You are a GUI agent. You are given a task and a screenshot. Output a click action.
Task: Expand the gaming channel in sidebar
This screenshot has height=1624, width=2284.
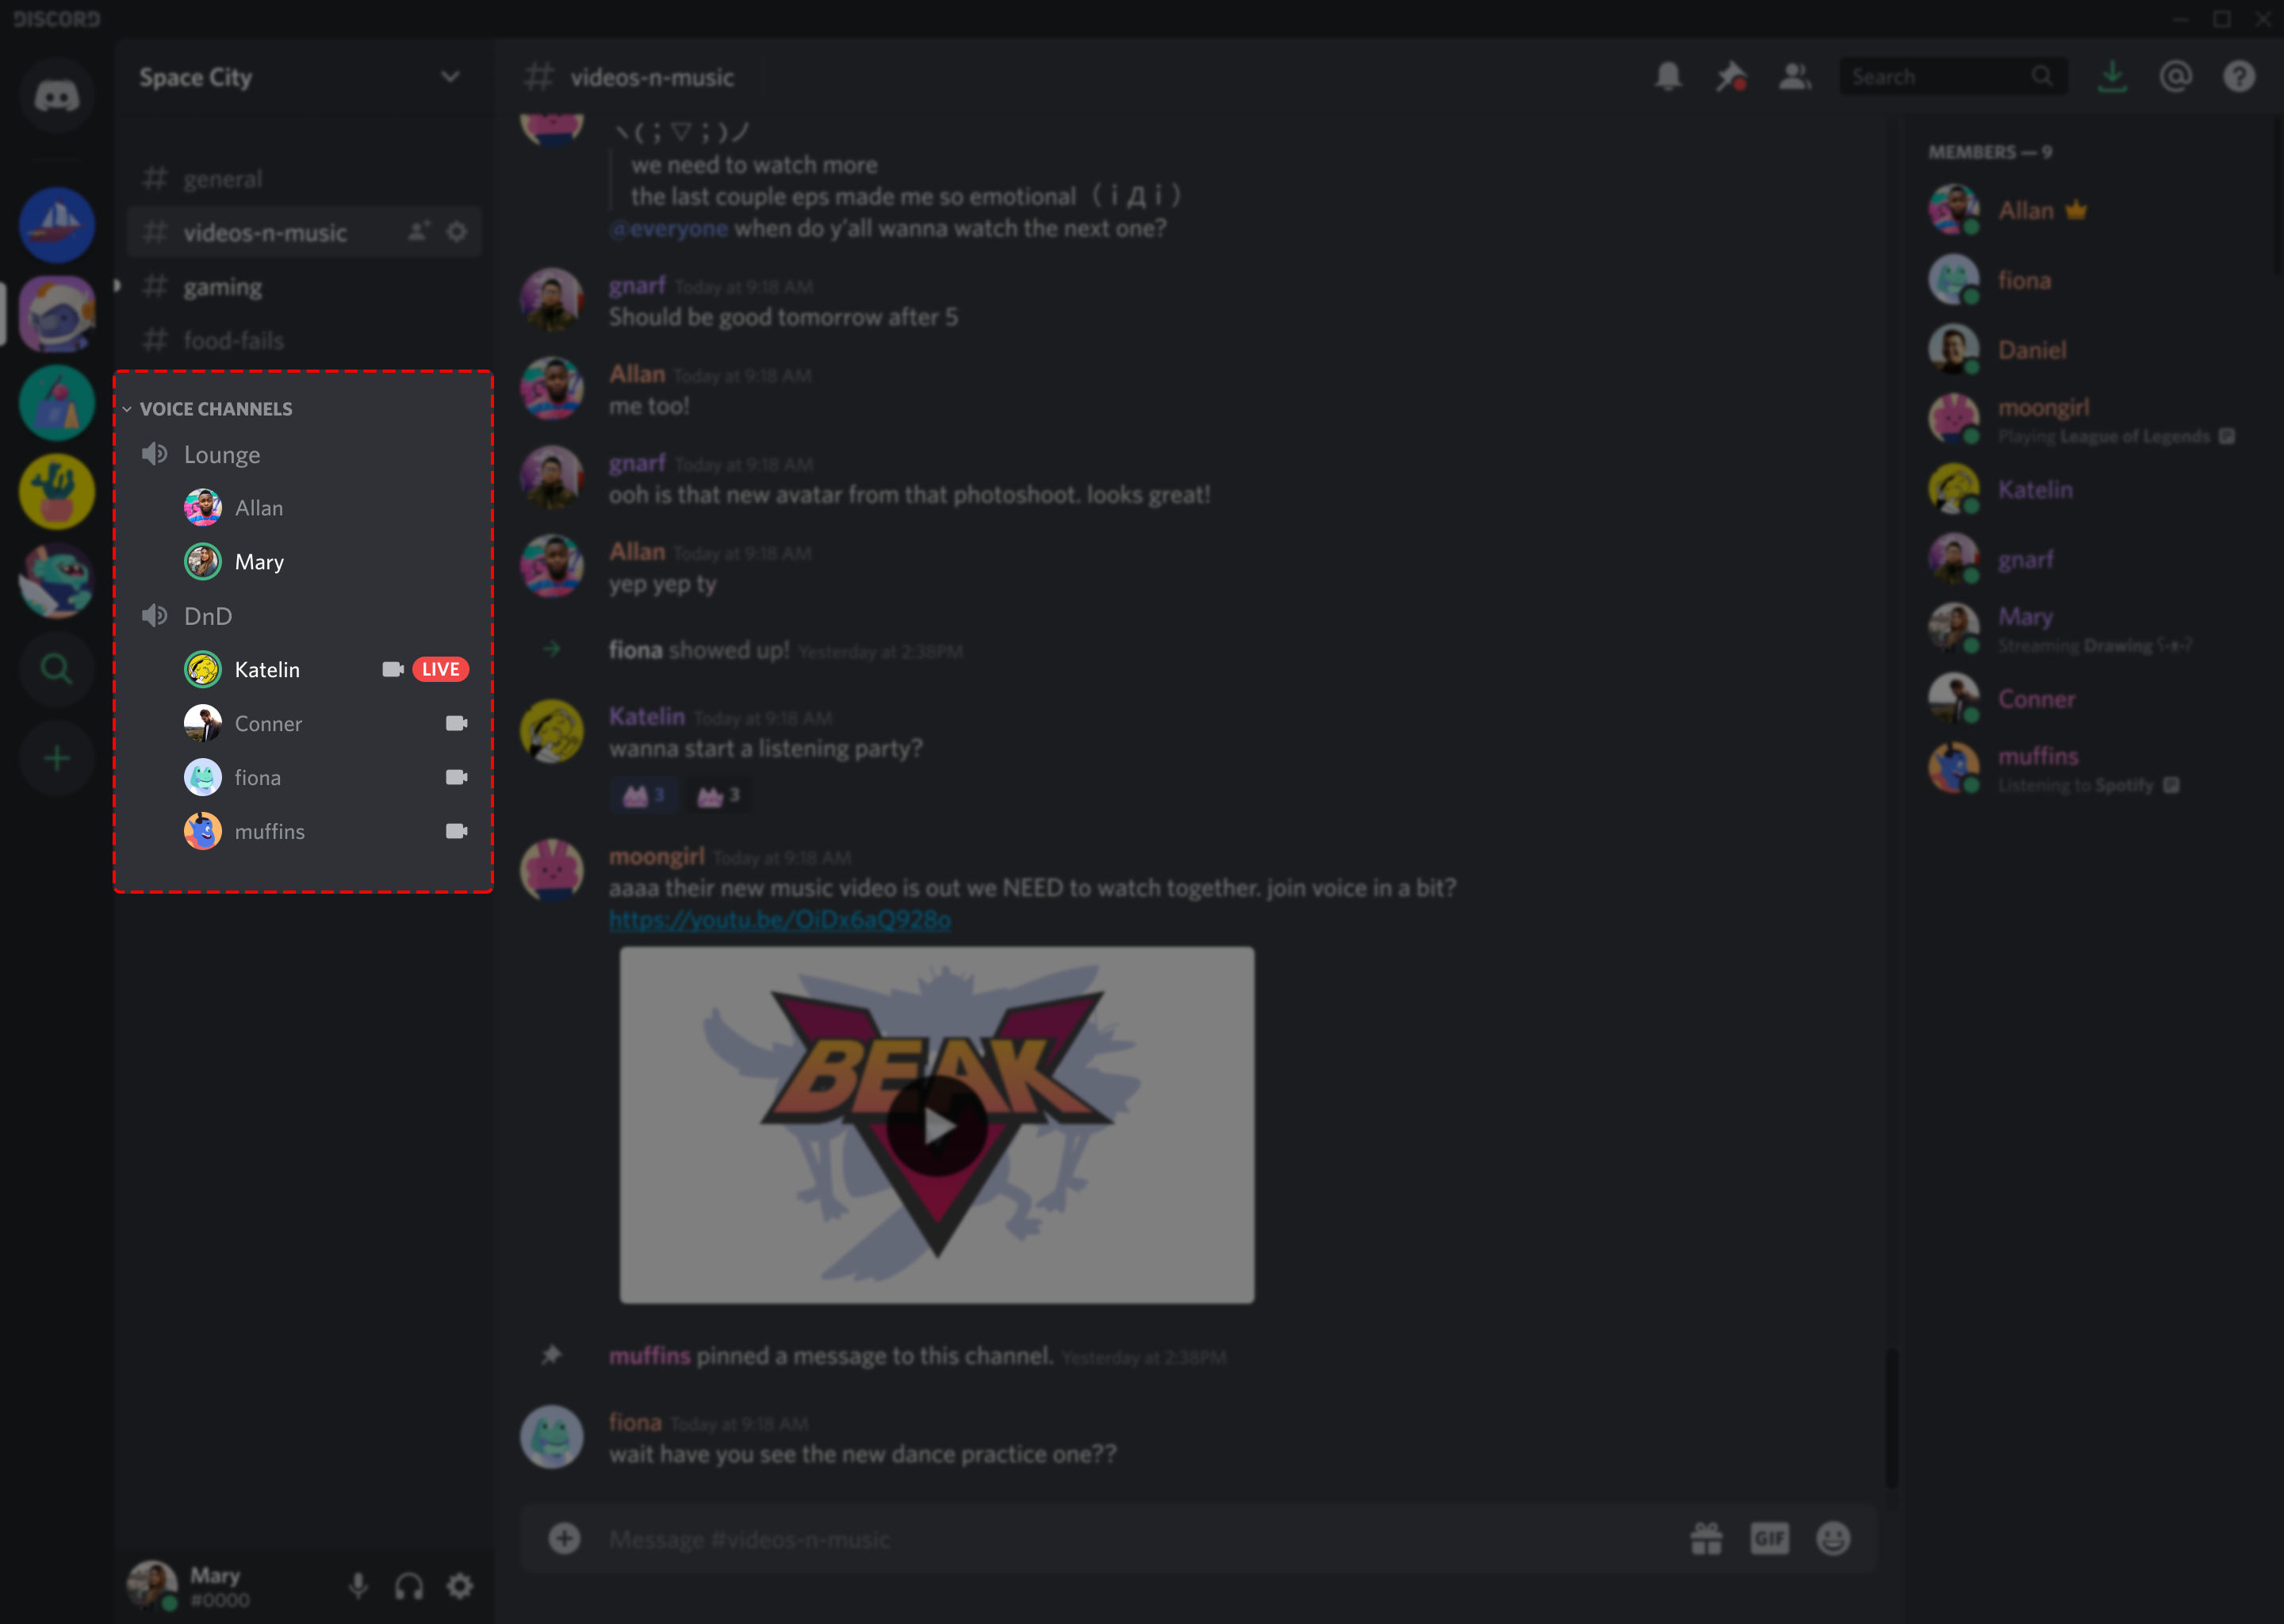coord(223,285)
